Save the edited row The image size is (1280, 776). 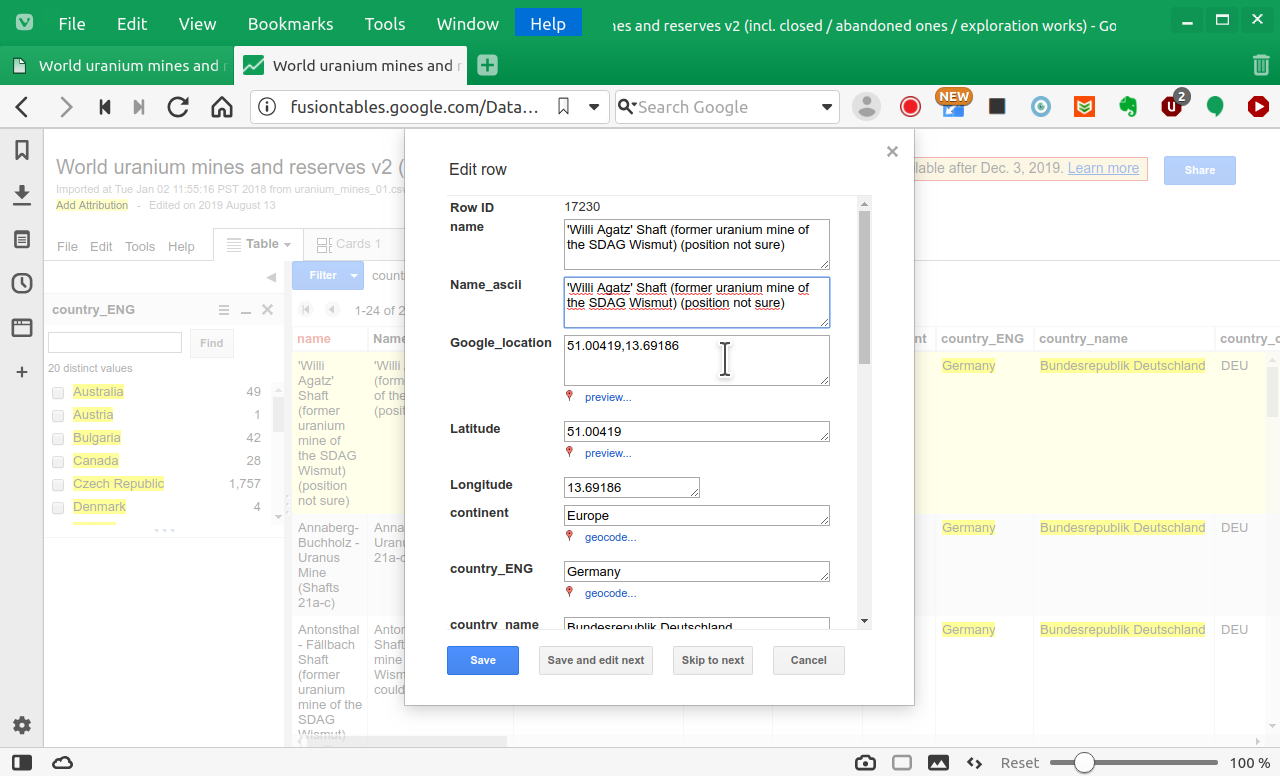coord(483,660)
